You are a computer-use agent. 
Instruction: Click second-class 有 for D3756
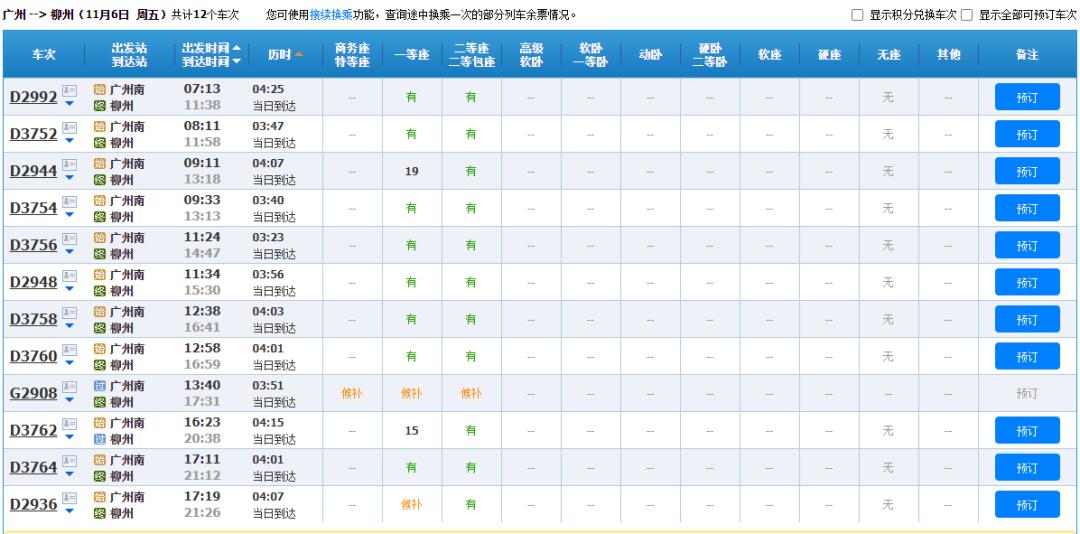click(470, 245)
